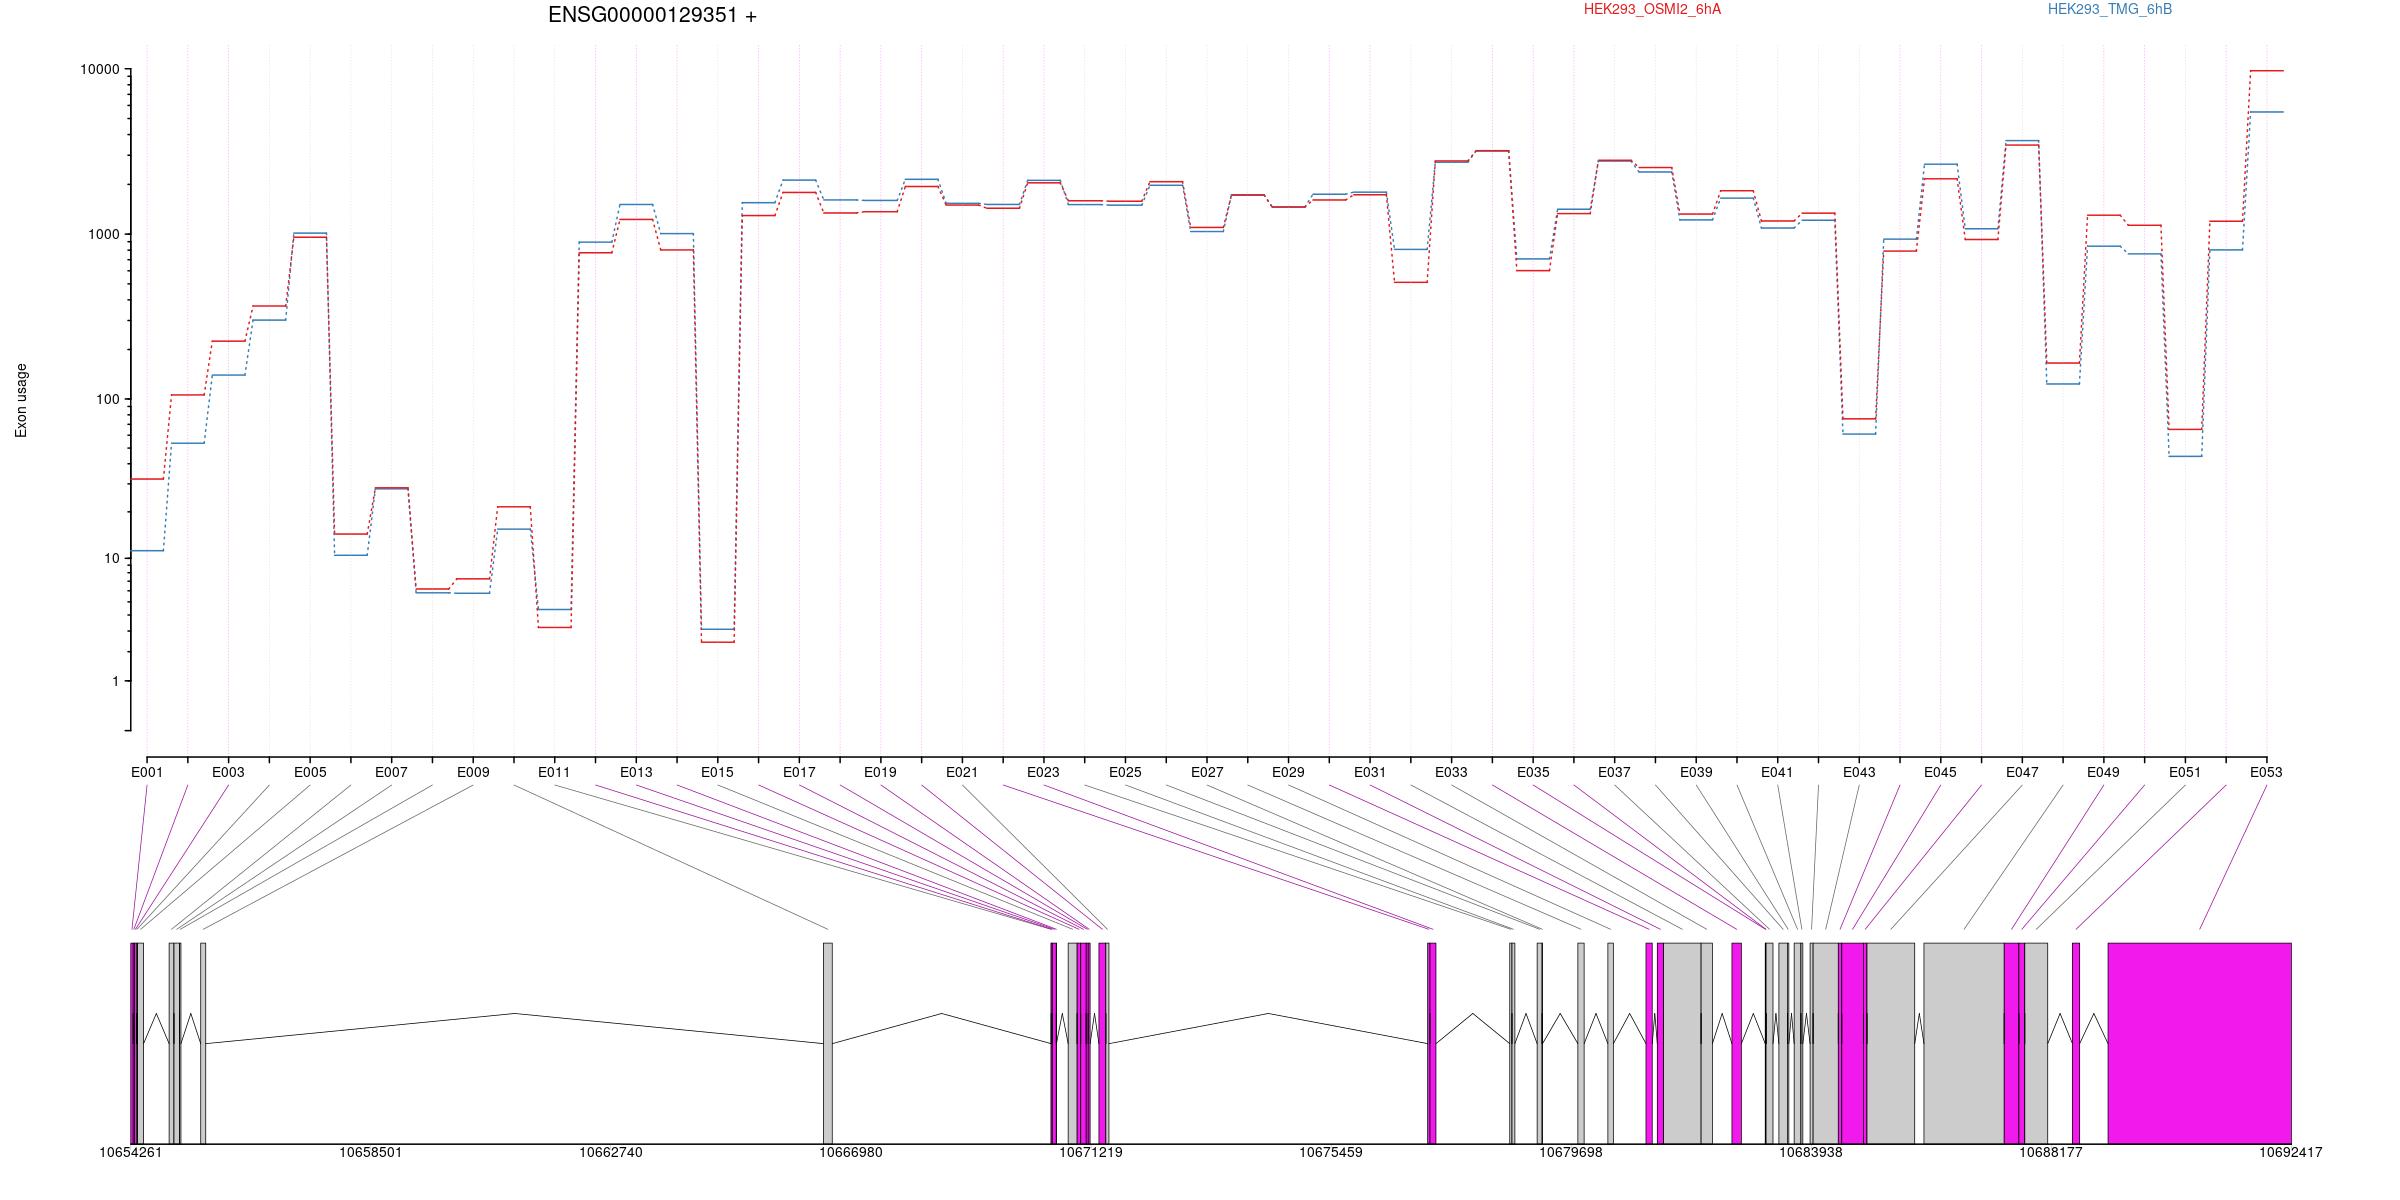The image size is (2400, 1200).
Task: Click the 100 y-axis tick label
Action: click(x=107, y=399)
